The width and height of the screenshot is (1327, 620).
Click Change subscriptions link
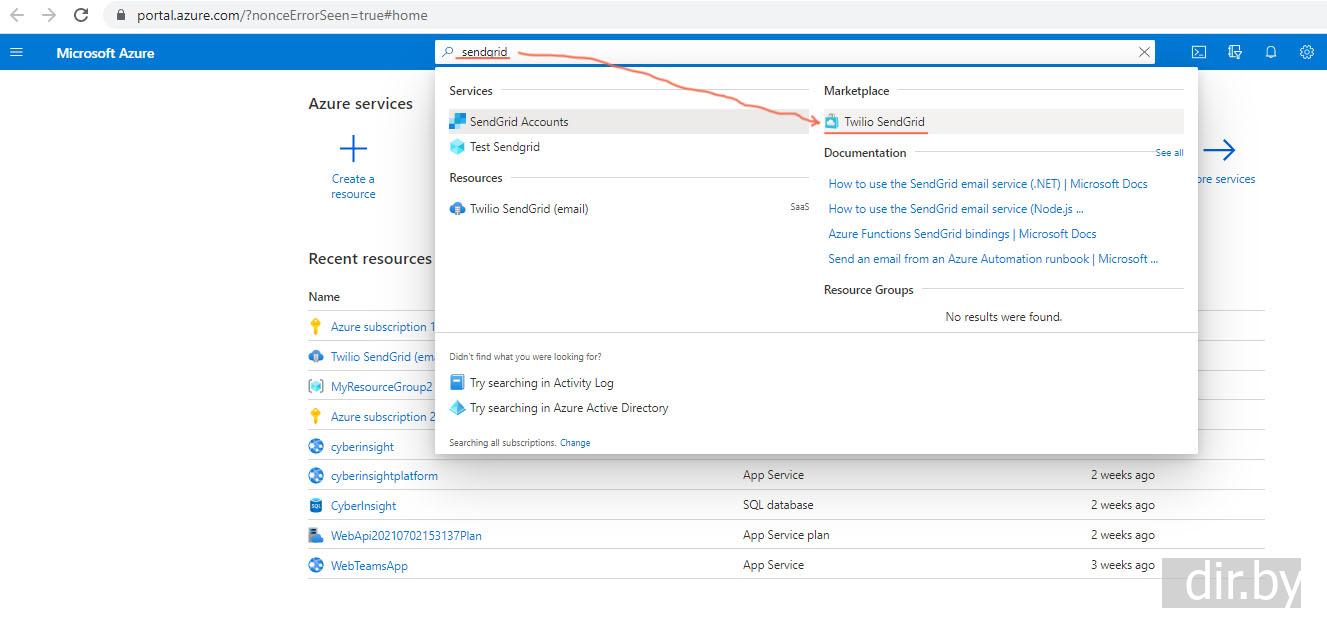click(x=575, y=443)
